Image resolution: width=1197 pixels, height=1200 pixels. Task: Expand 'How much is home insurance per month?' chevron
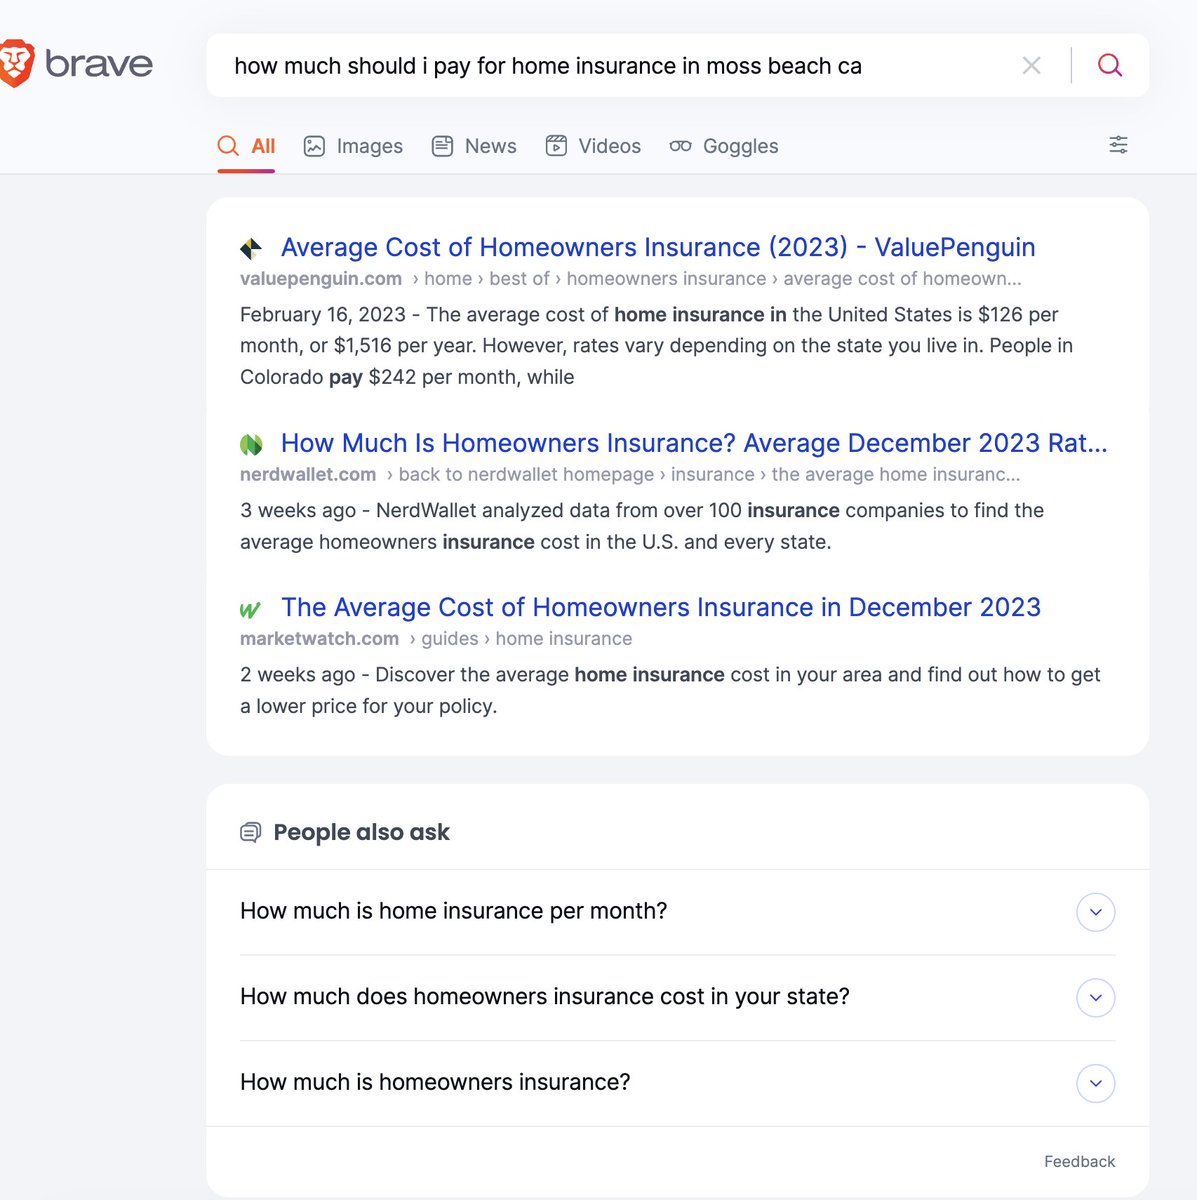1096,912
